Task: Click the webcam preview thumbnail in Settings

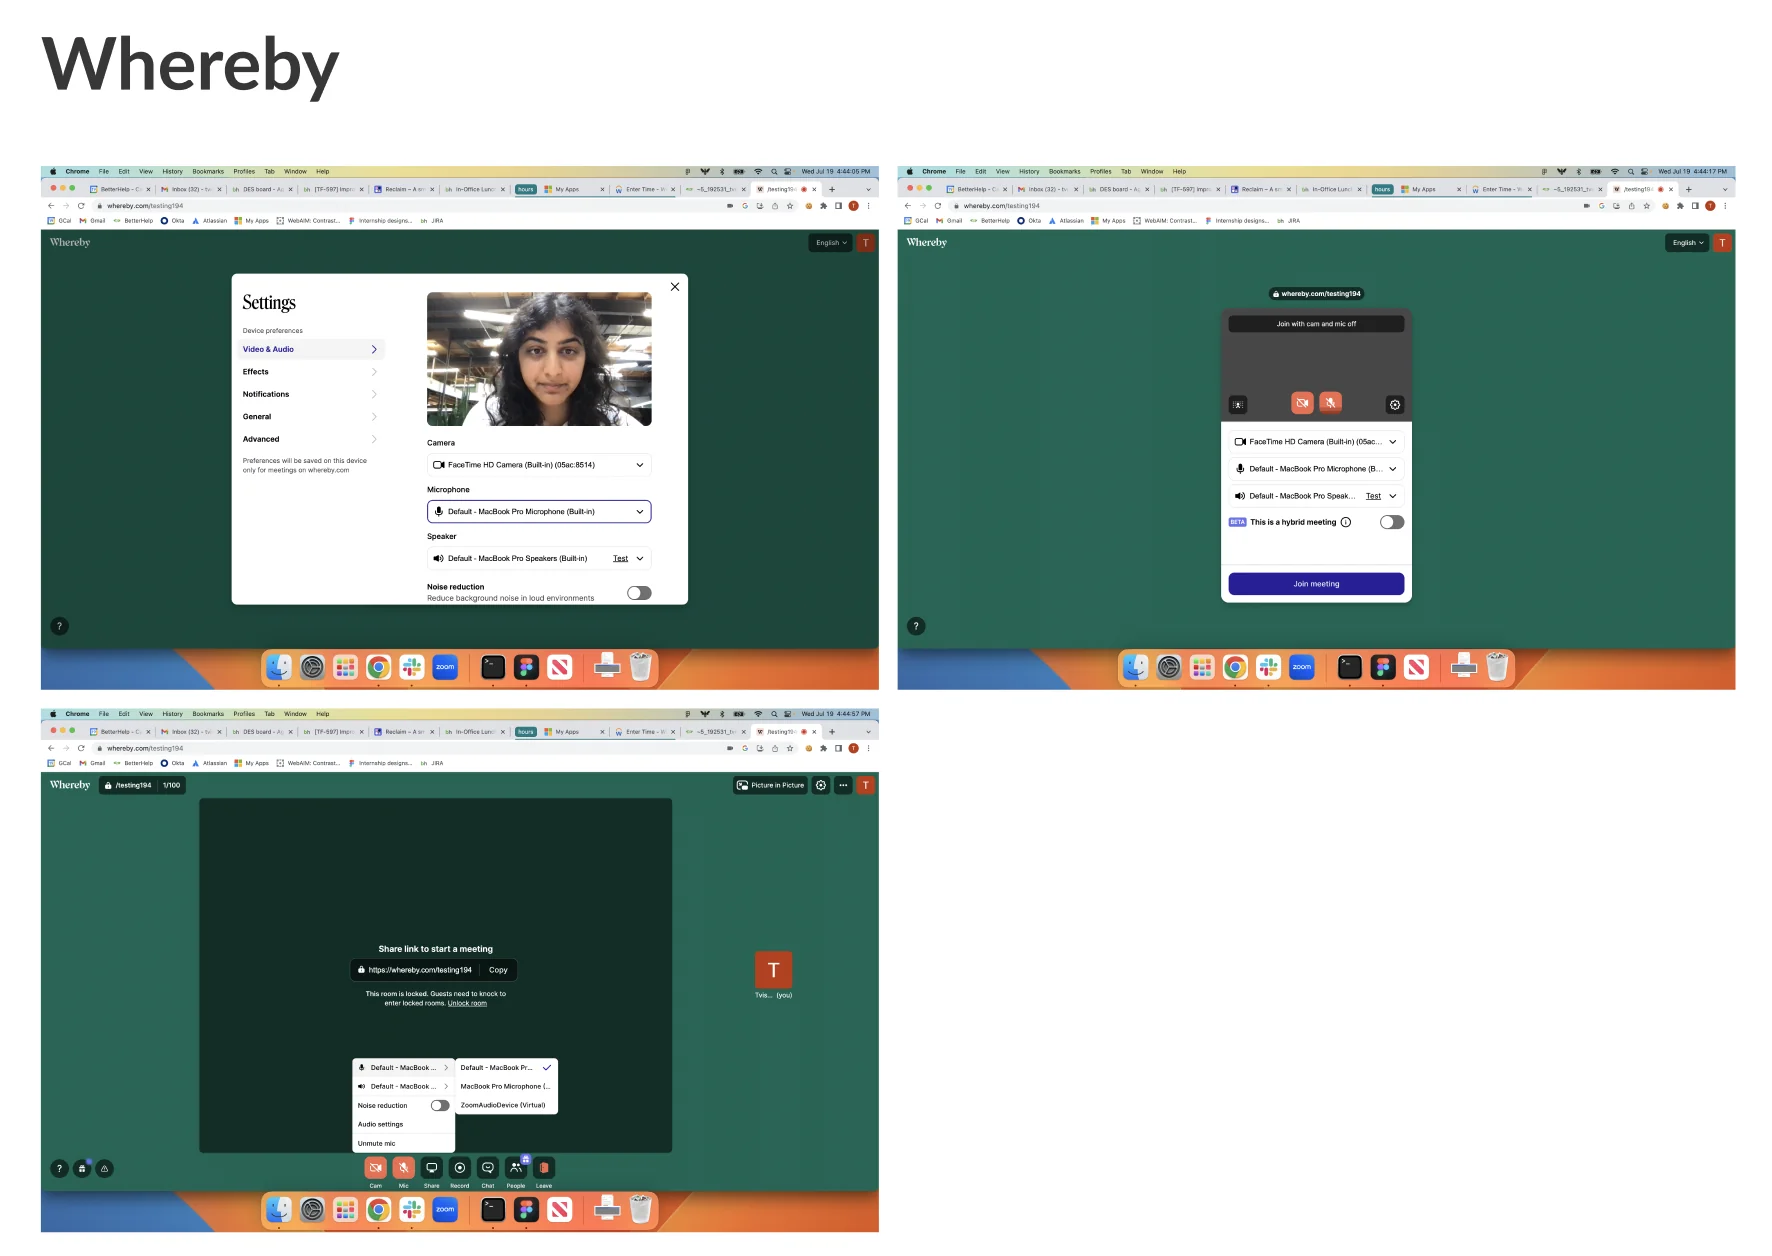Action: [x=539, y=359]
